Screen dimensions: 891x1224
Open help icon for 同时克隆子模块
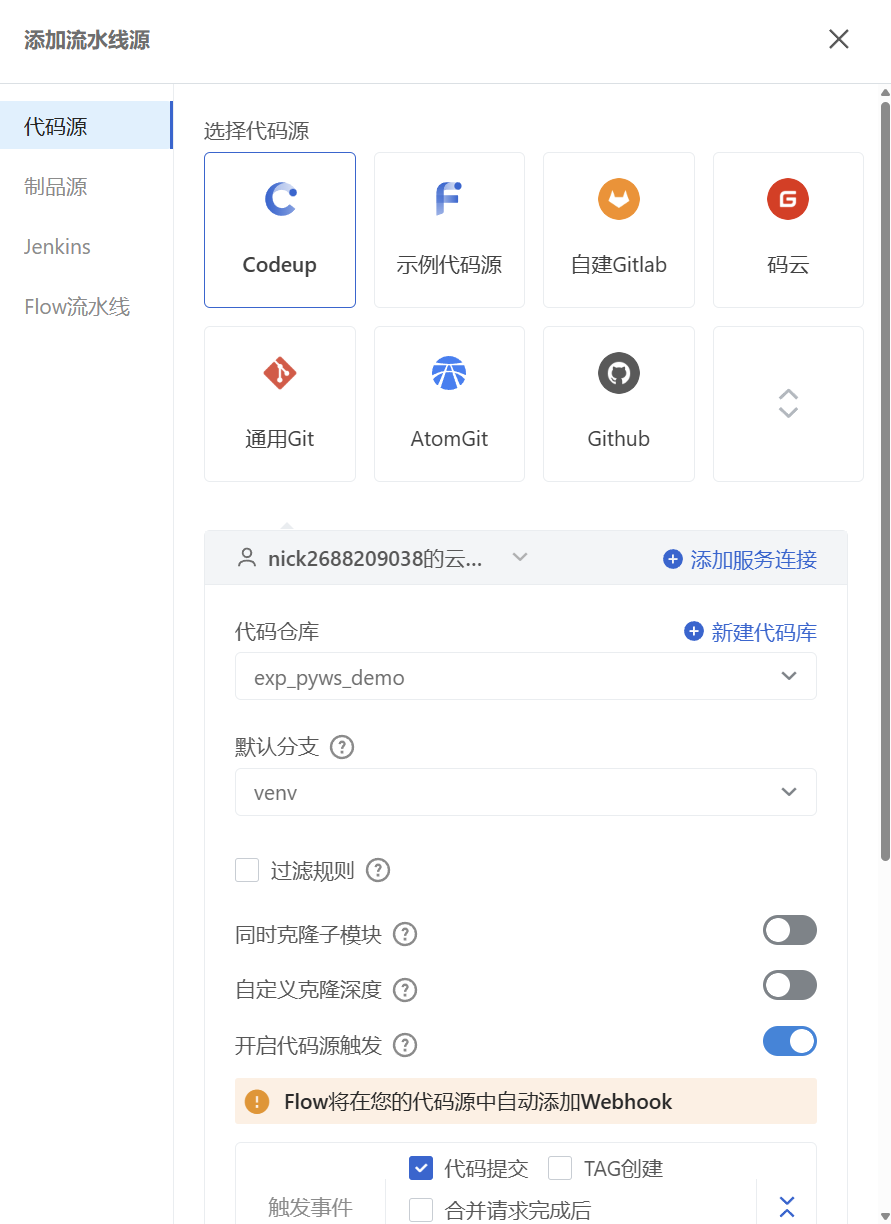405,935
